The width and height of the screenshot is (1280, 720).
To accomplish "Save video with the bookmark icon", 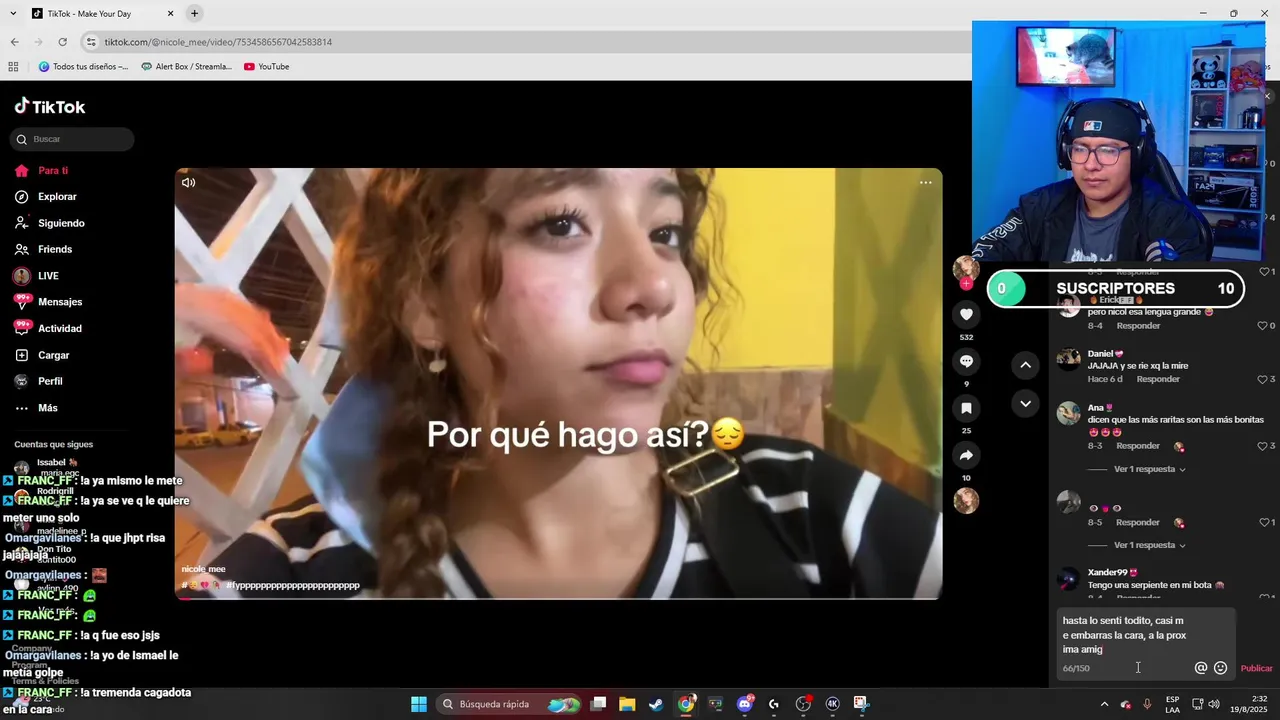I will pos(966,408).
